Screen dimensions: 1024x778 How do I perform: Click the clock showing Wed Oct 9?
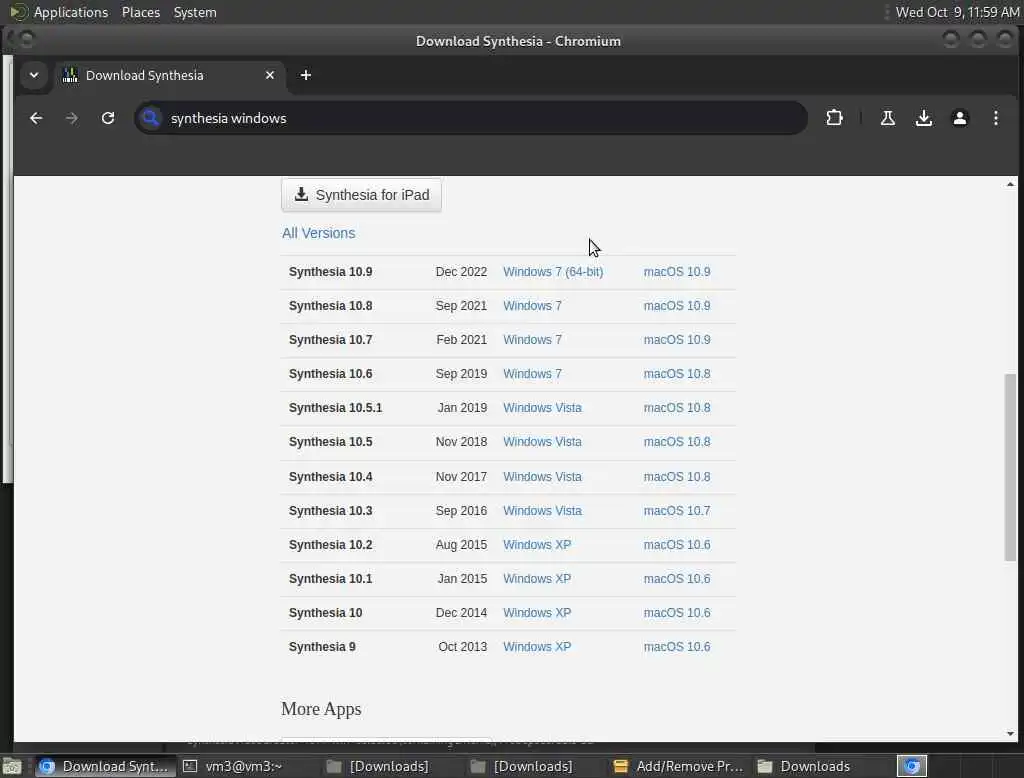[x=957, y=12]
